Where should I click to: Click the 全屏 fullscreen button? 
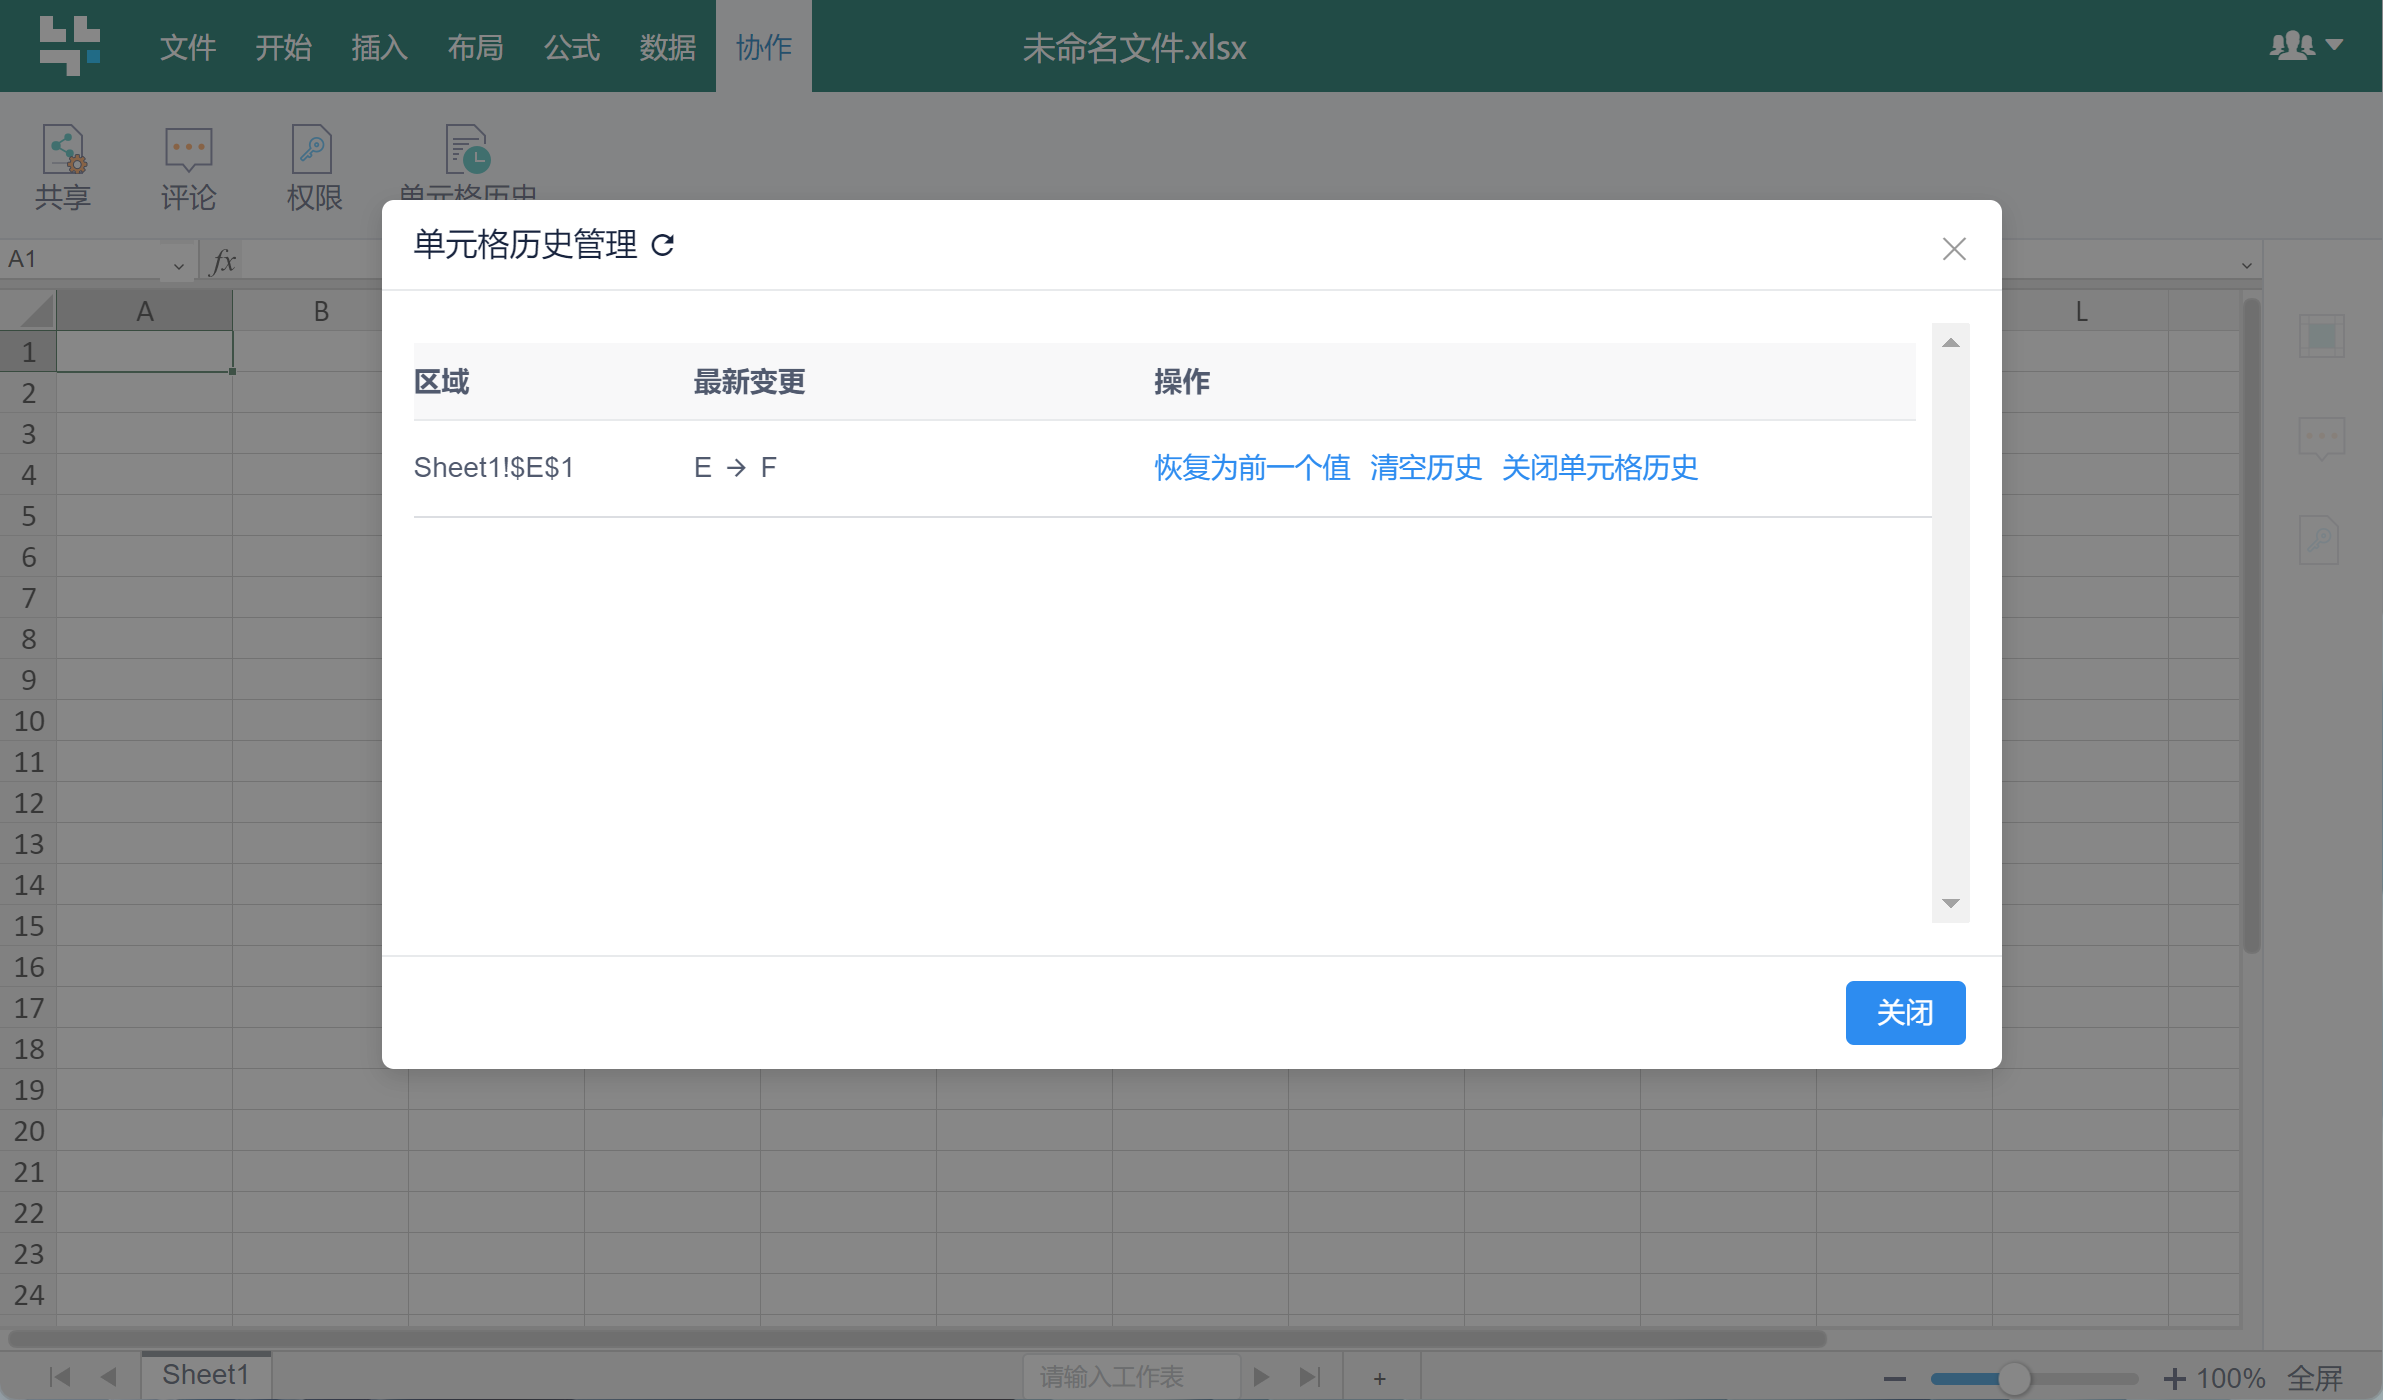tap(2315, 1379)
